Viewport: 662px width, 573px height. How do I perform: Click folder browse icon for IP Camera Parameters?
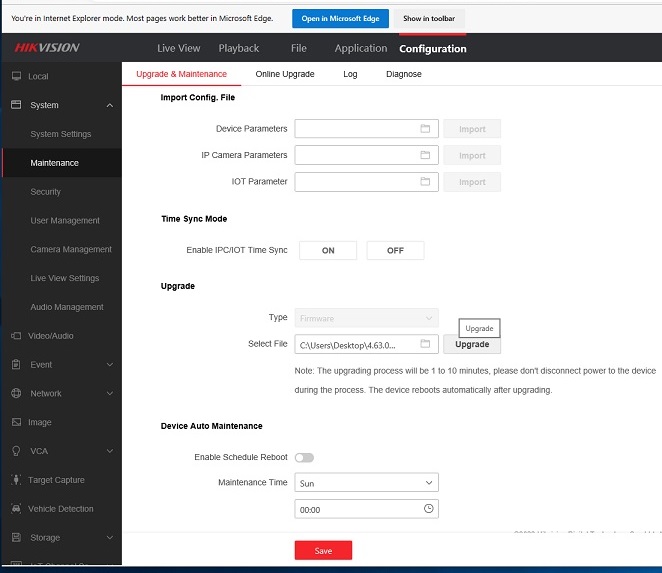(425, 155)
